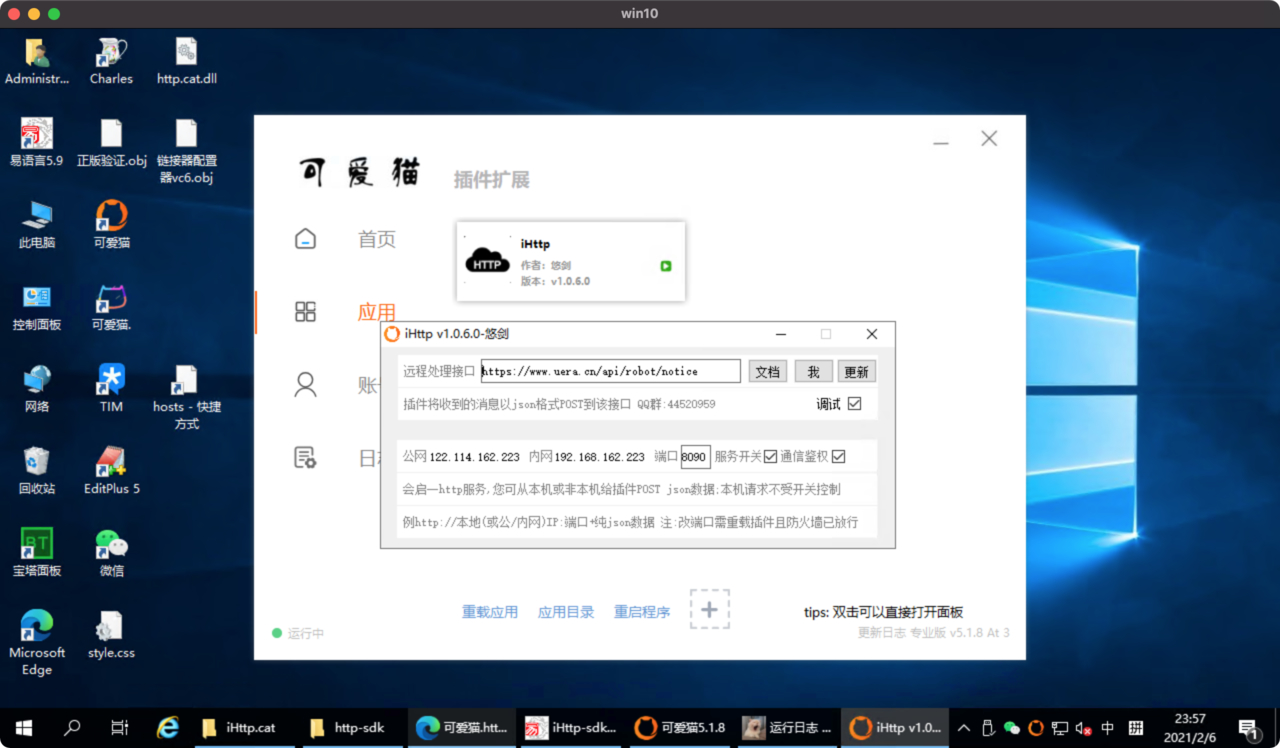Click 重启程序 link
This screenshot has width=1280, height=748.
point(642,612)
